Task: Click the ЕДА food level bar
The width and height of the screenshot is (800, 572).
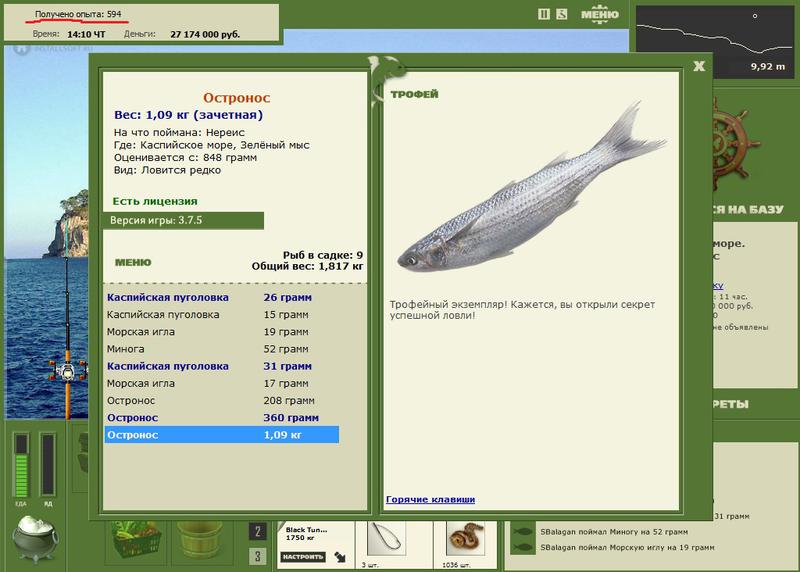Action: (x=21, y=465)
